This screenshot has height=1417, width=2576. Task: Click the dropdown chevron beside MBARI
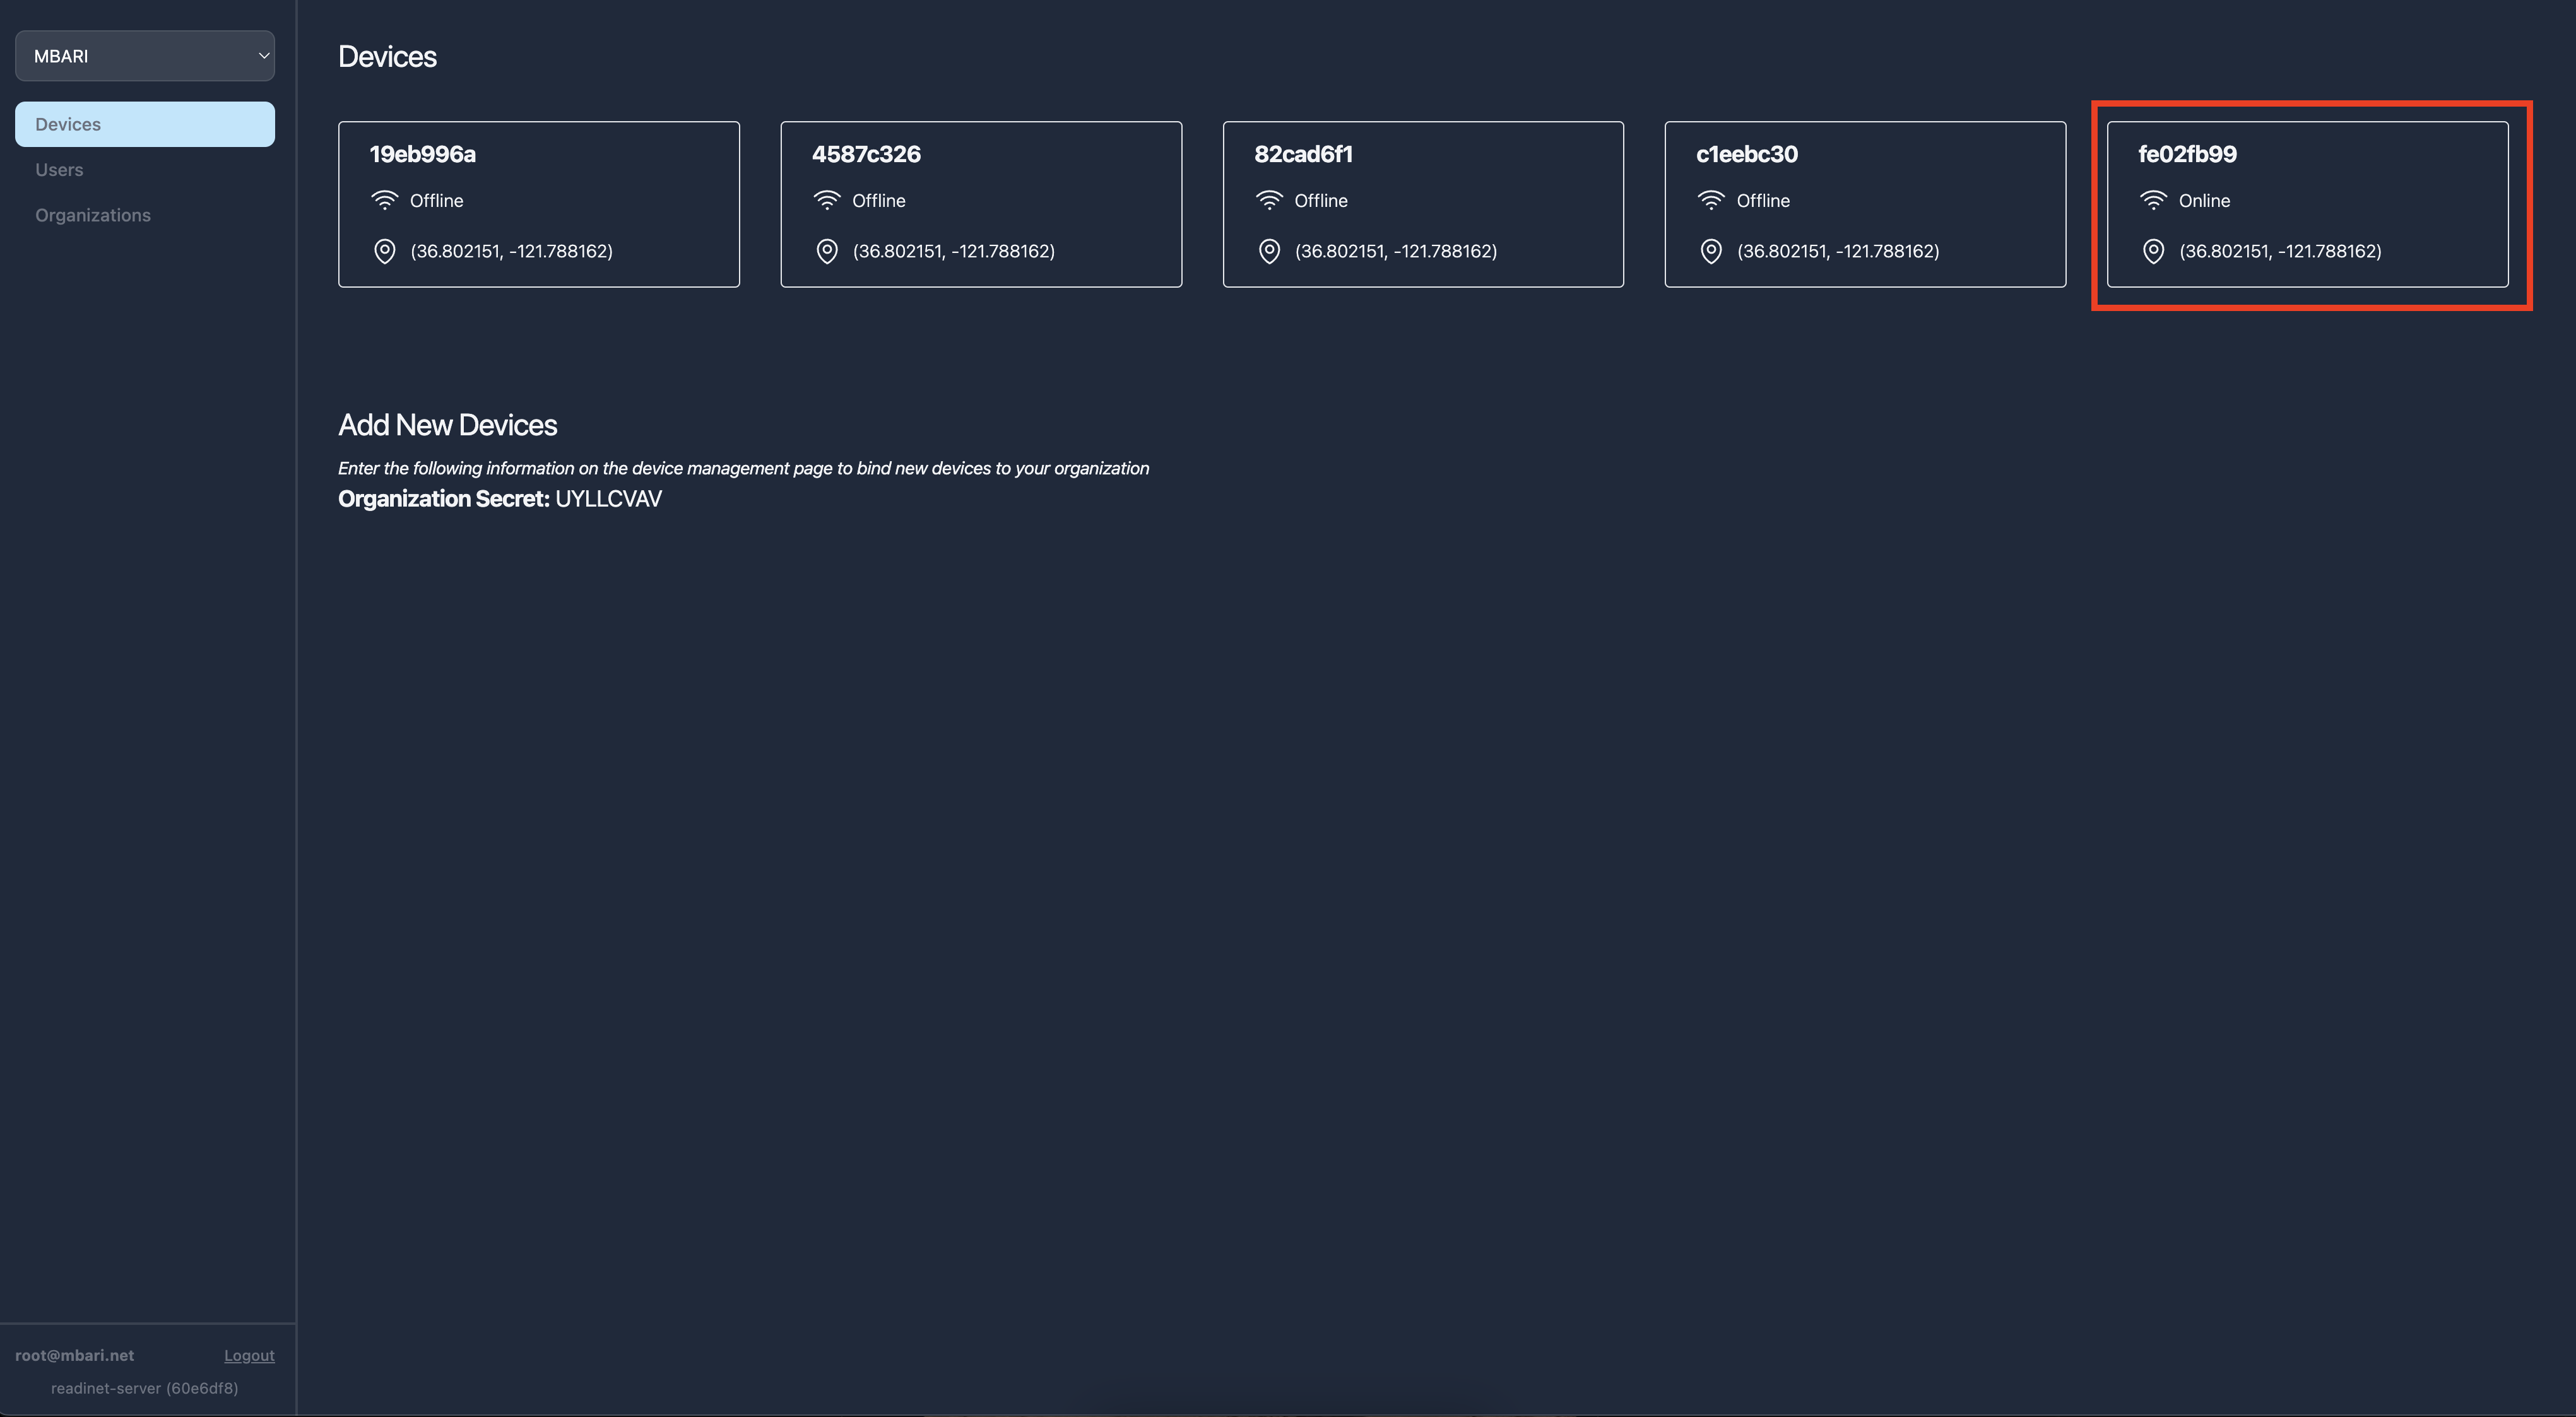263,56
